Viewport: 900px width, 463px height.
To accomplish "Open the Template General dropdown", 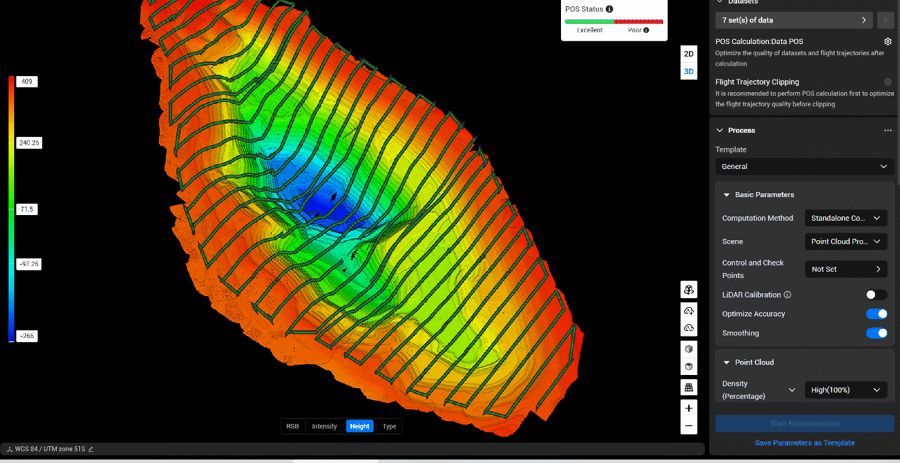I will click(x=804, y=167).
